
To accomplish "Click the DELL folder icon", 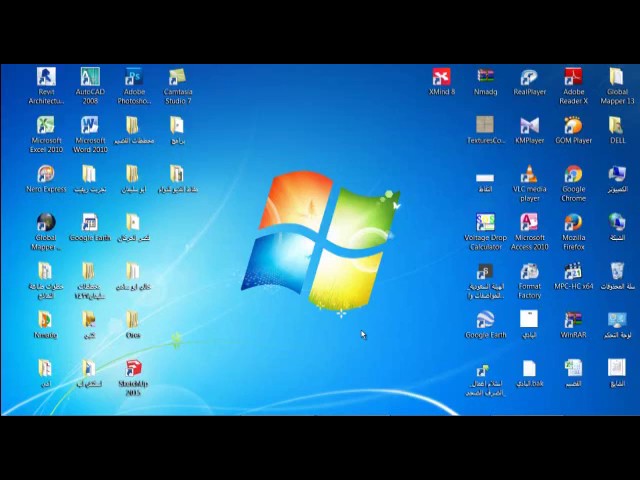I will coord(617,130).
